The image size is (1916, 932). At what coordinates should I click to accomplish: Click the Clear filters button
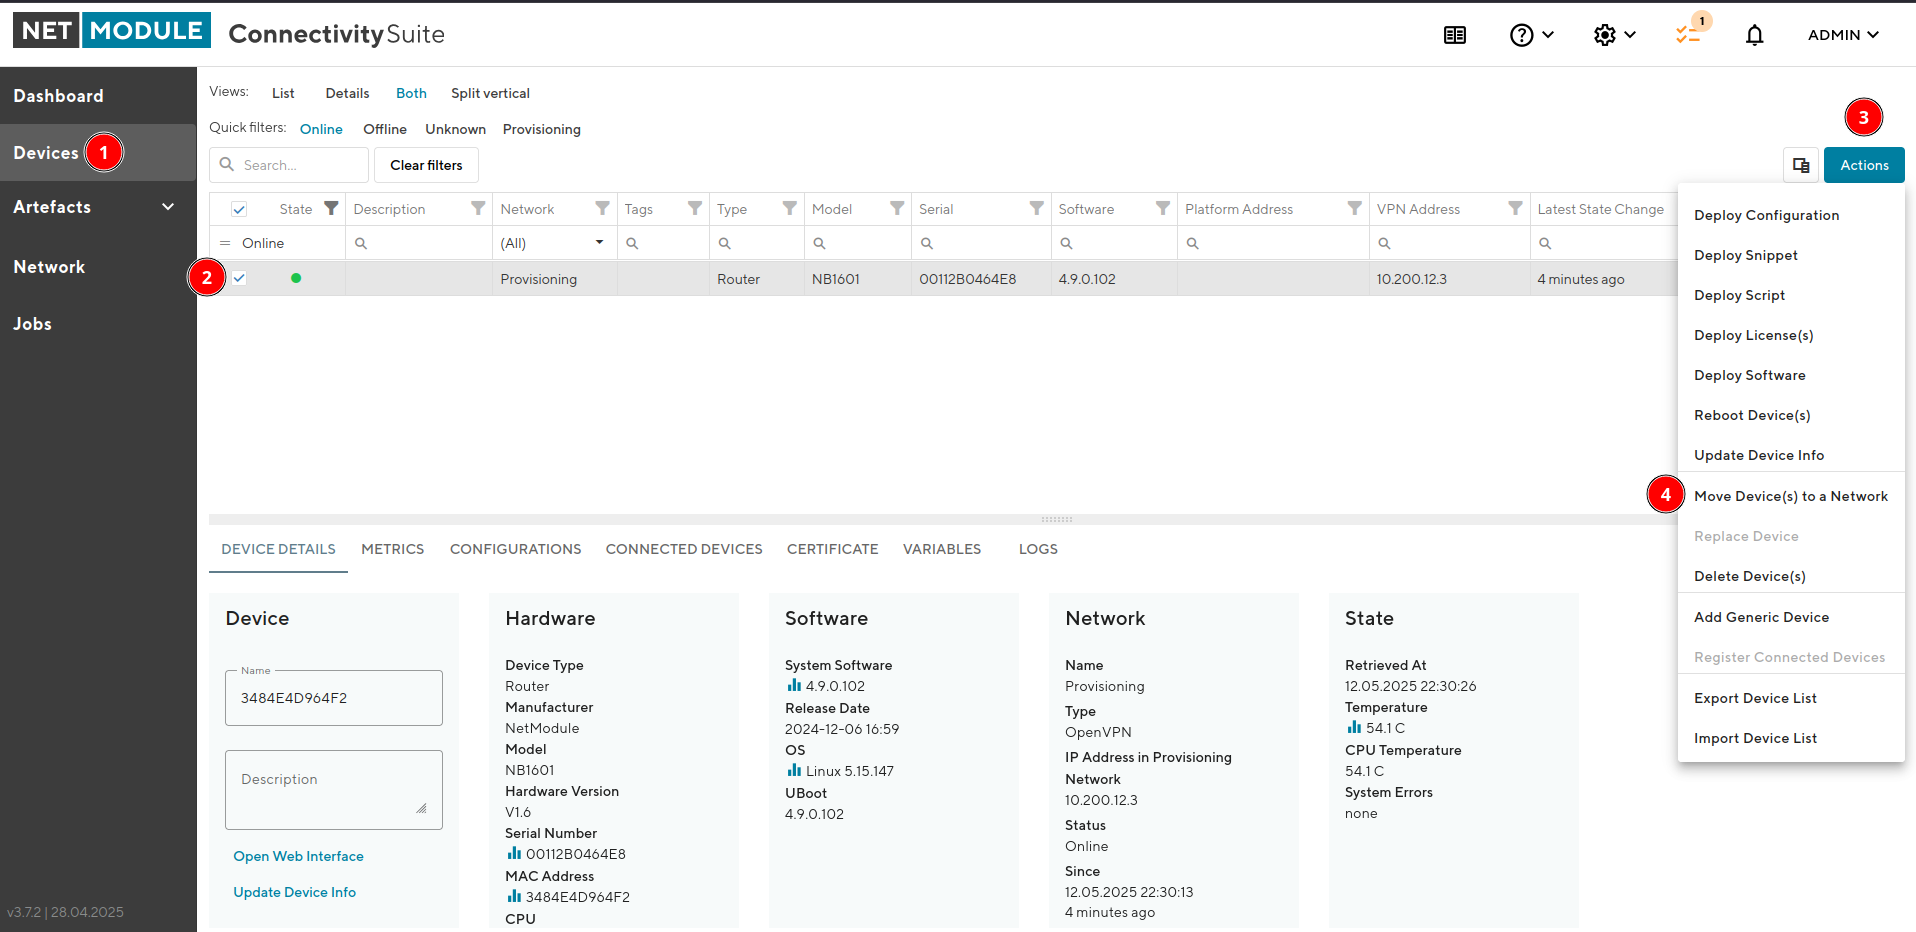[426, 165]
